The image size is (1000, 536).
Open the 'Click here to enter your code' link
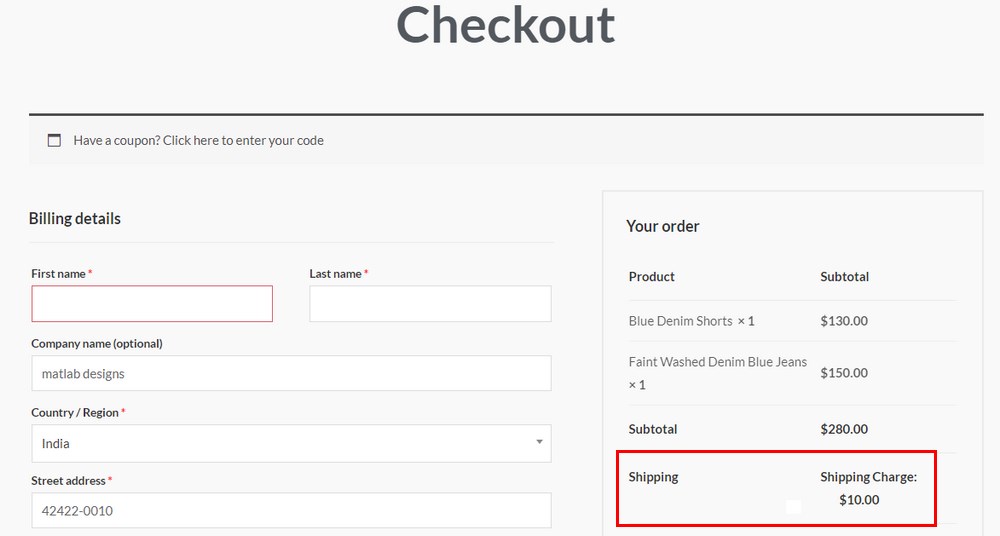(x=243, y=140)
